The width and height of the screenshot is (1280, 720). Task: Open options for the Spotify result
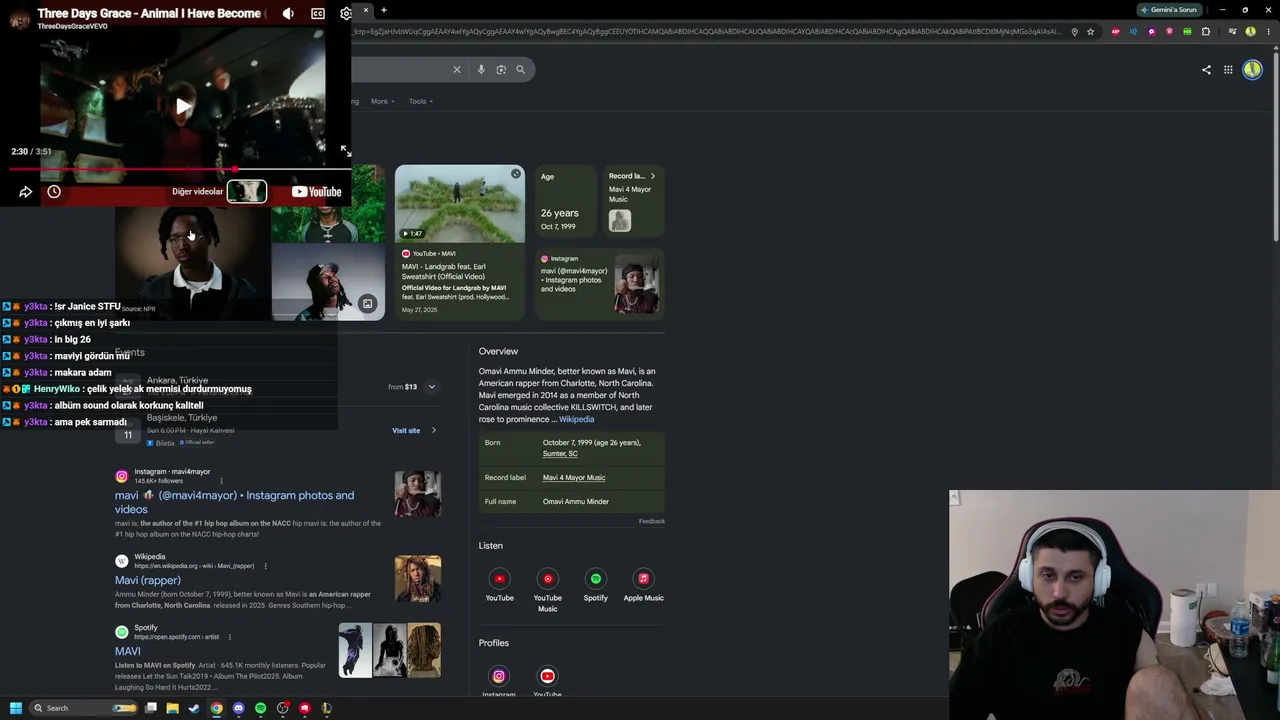pos(229,637)
